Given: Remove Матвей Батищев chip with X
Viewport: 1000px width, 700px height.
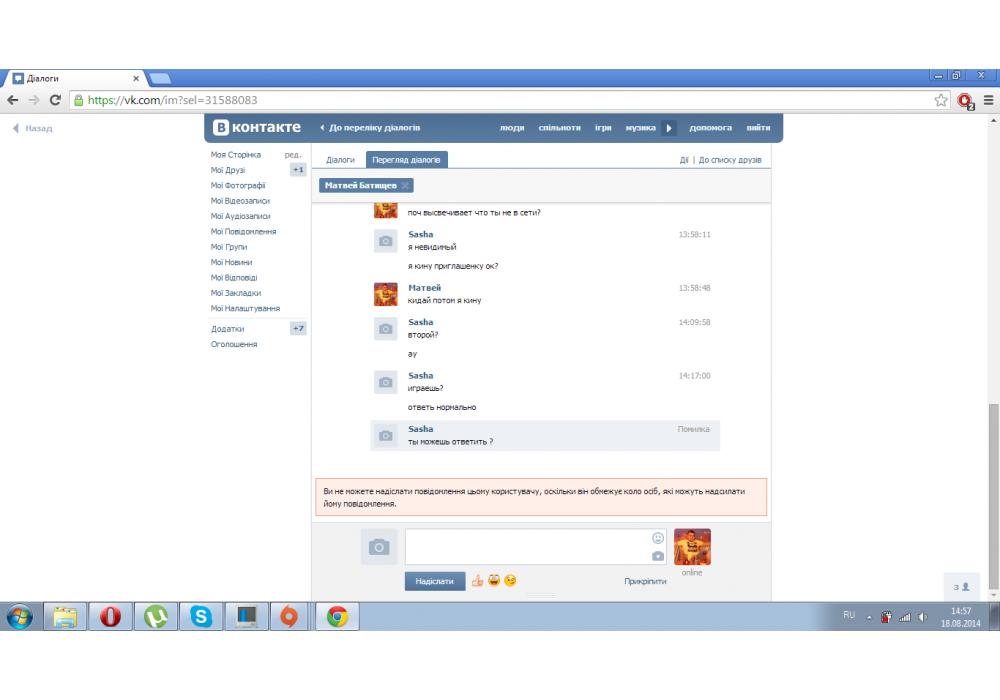Looking at the screenshot, I should coord(405,186).
